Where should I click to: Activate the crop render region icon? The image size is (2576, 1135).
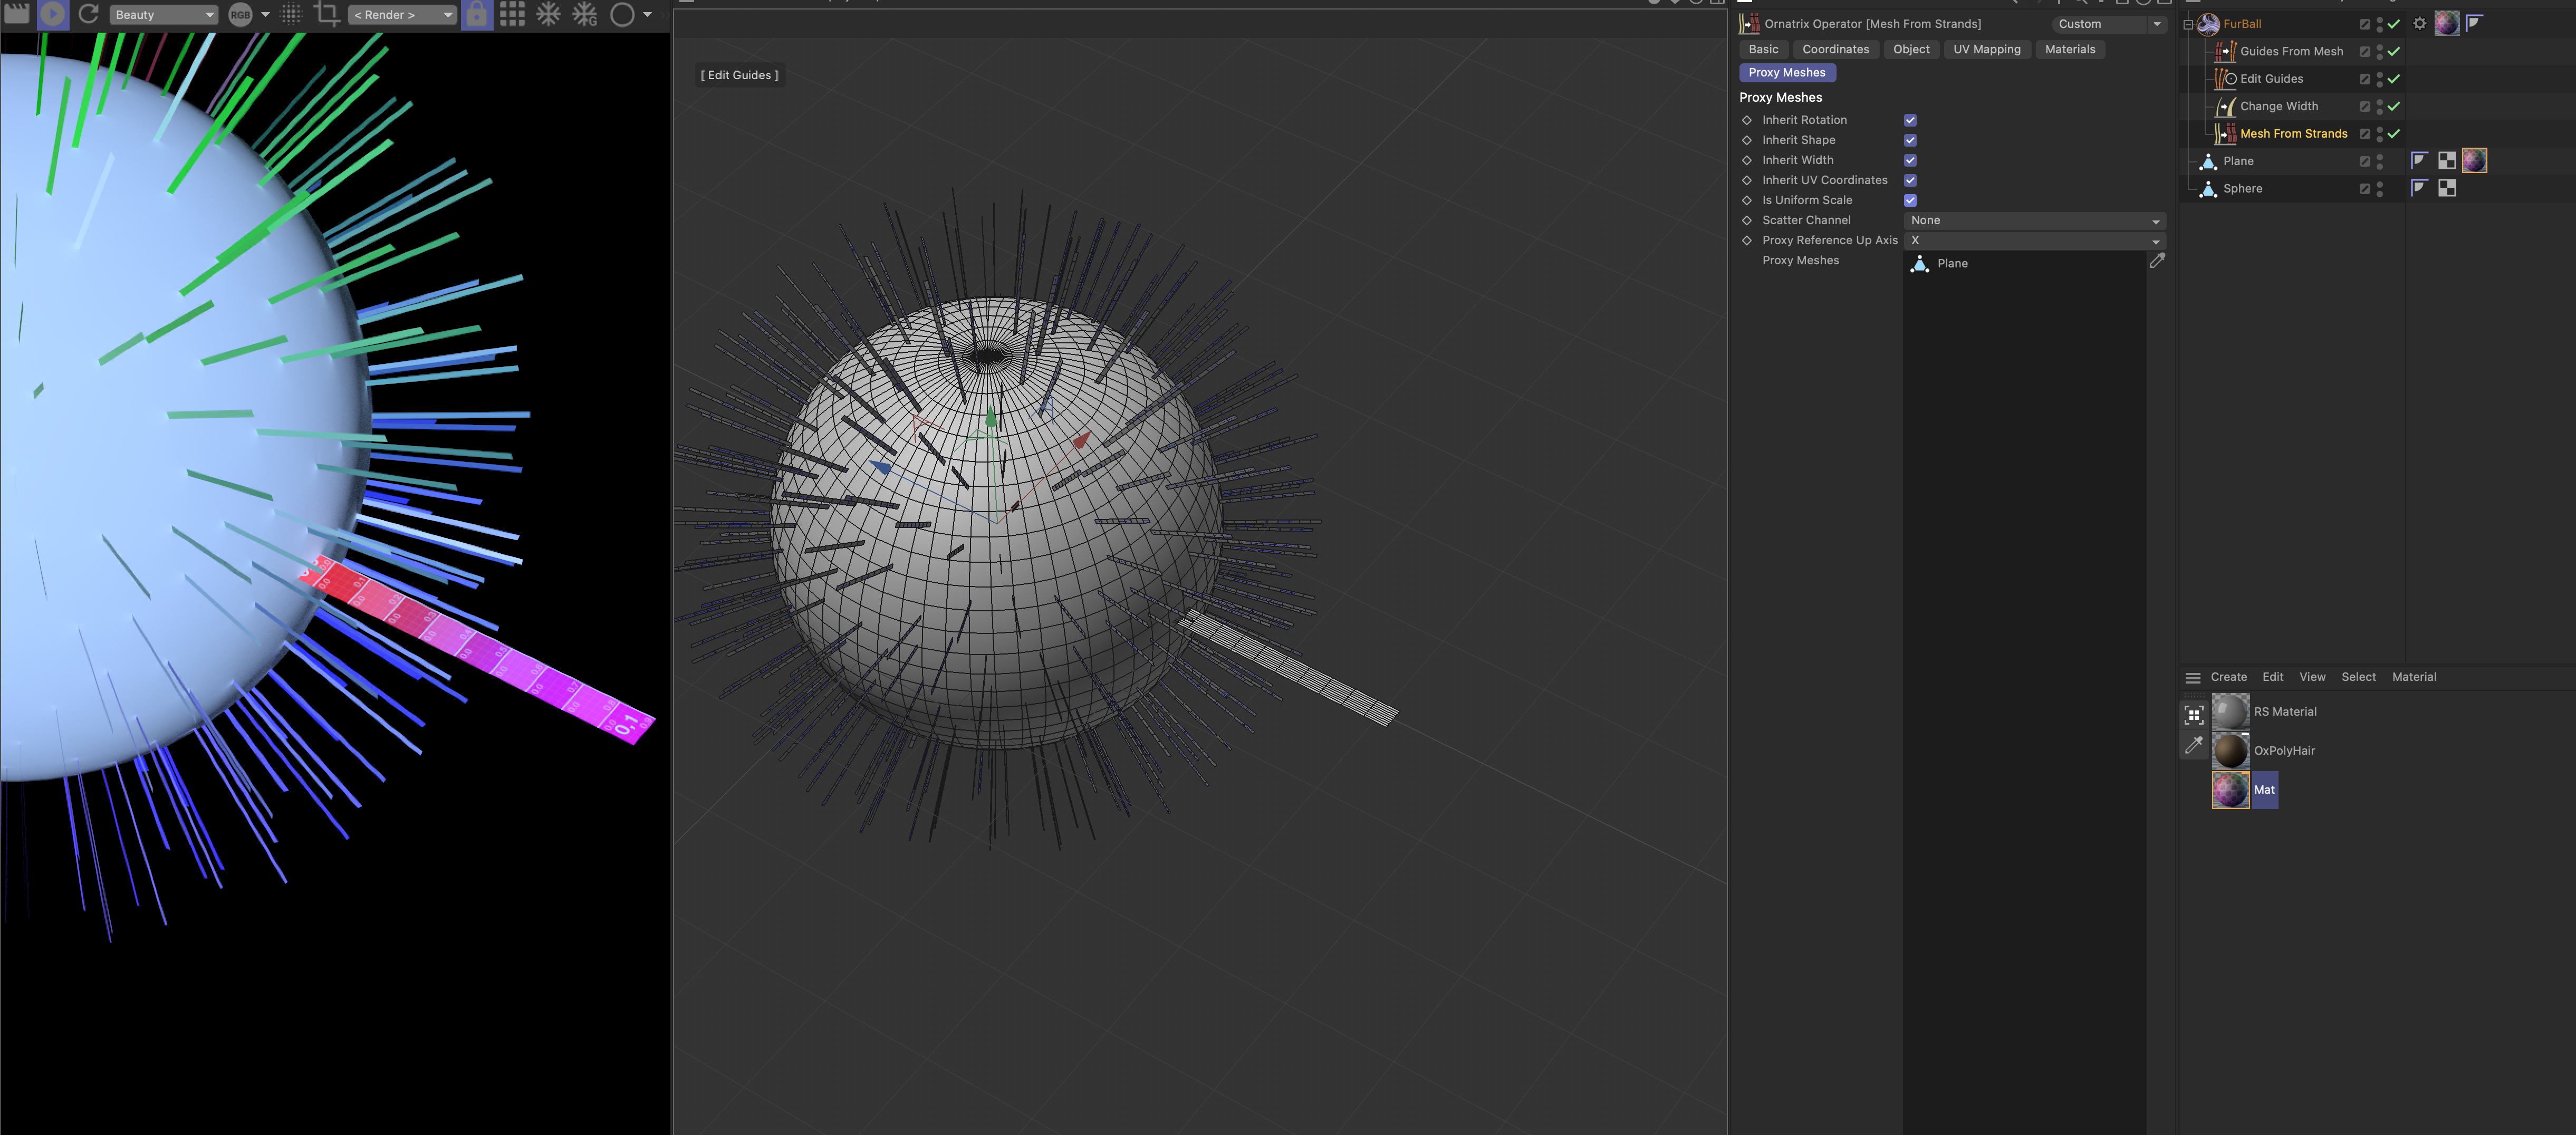click(326, 14)
